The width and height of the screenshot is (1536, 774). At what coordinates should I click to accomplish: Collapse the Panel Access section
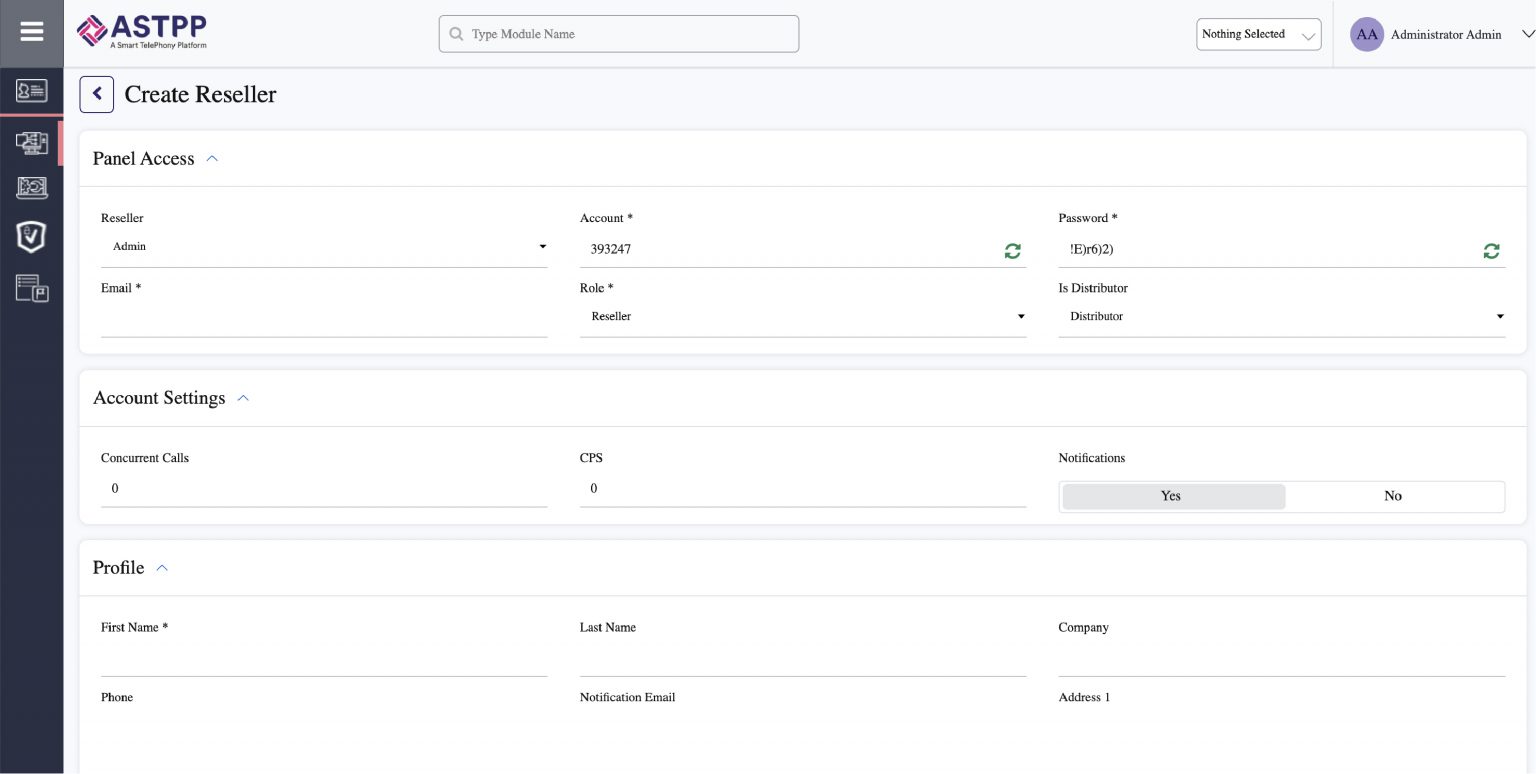tap(211, 158)
